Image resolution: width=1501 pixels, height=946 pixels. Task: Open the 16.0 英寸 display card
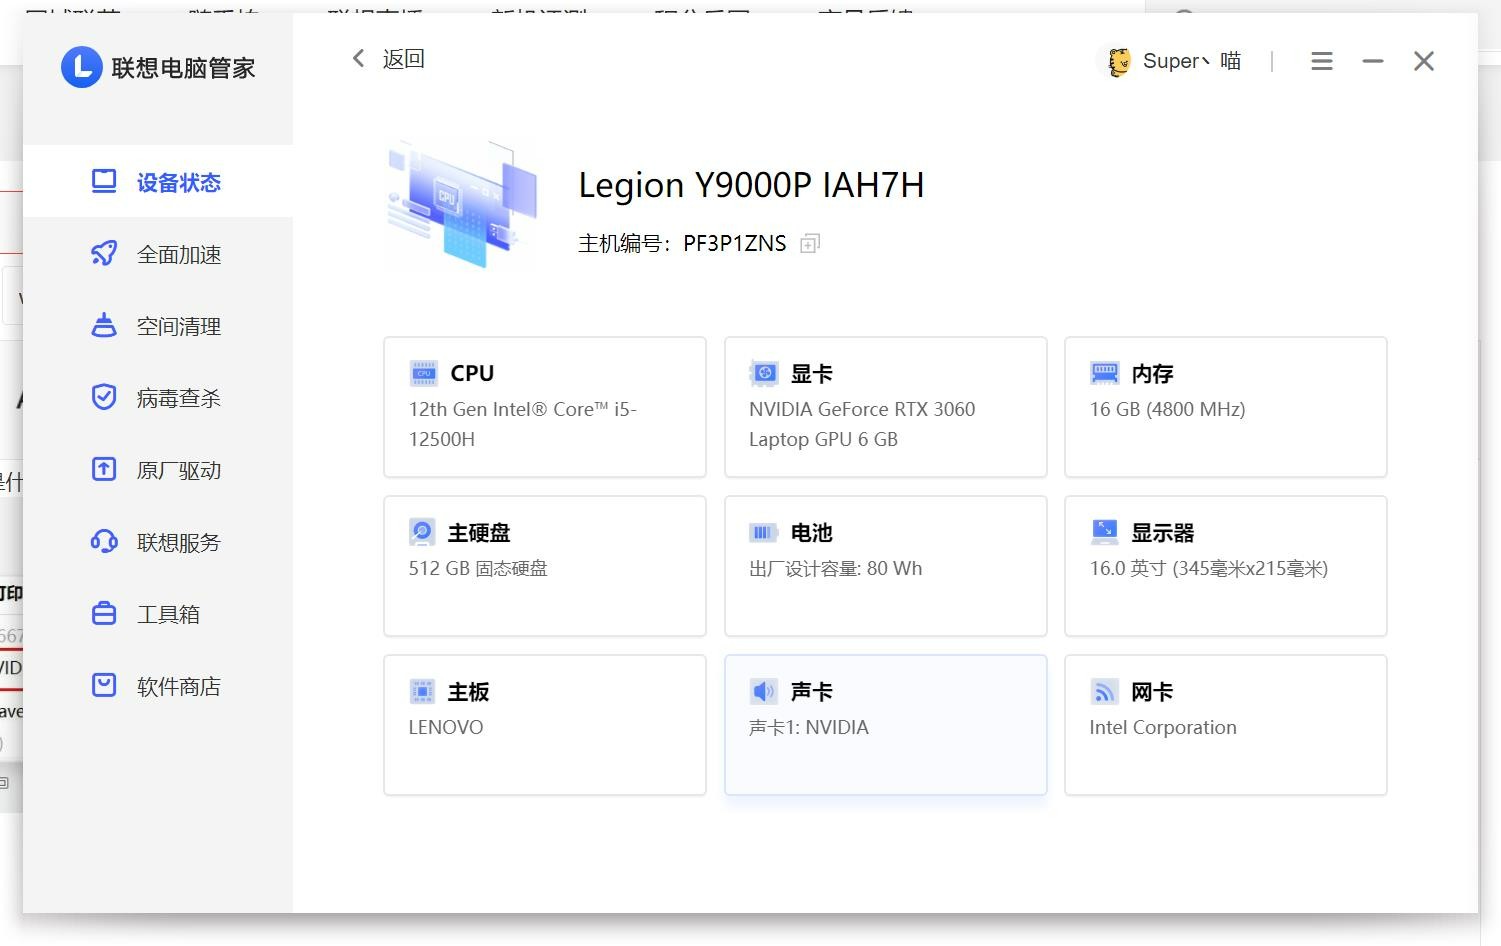(1226, 566)
